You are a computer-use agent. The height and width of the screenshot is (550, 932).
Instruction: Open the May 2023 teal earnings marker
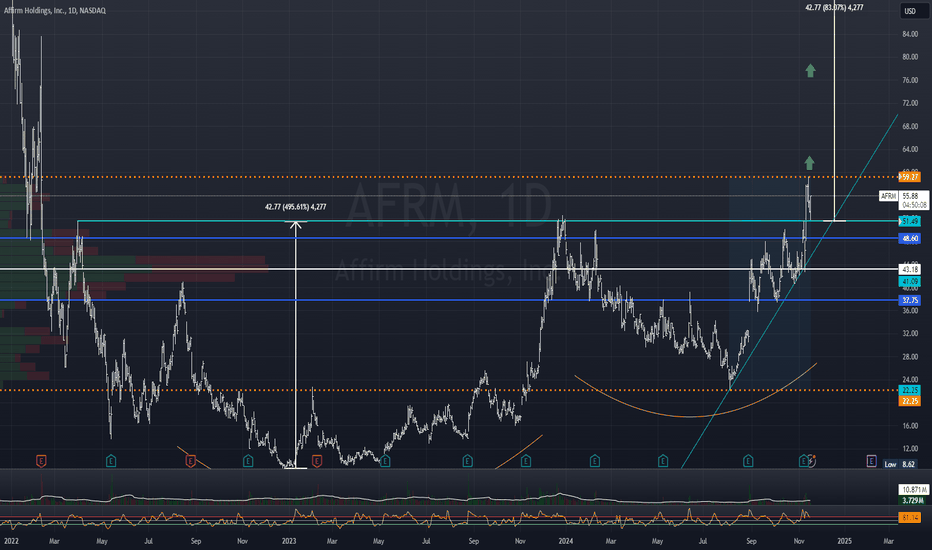pos(385,460)
